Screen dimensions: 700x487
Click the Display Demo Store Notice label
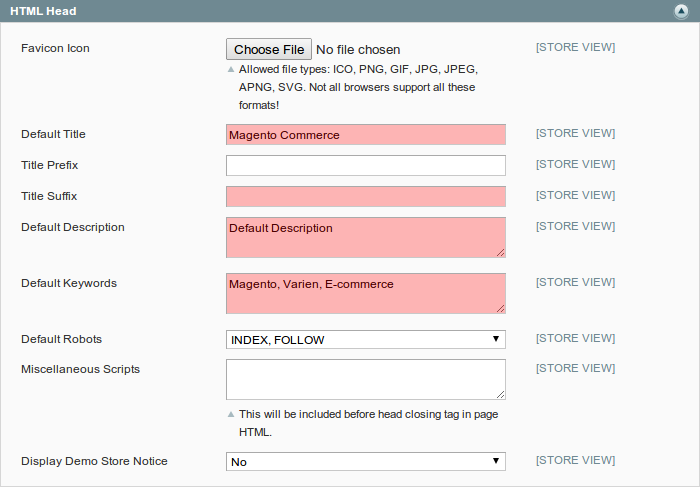point(94,461)
